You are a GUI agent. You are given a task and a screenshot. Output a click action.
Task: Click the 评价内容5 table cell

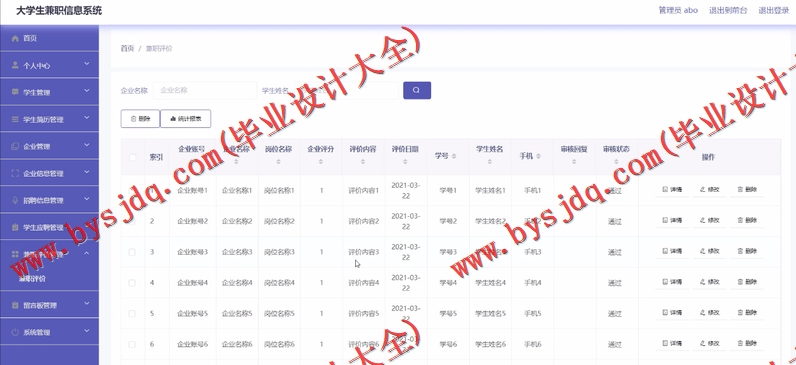pos(363,314)
